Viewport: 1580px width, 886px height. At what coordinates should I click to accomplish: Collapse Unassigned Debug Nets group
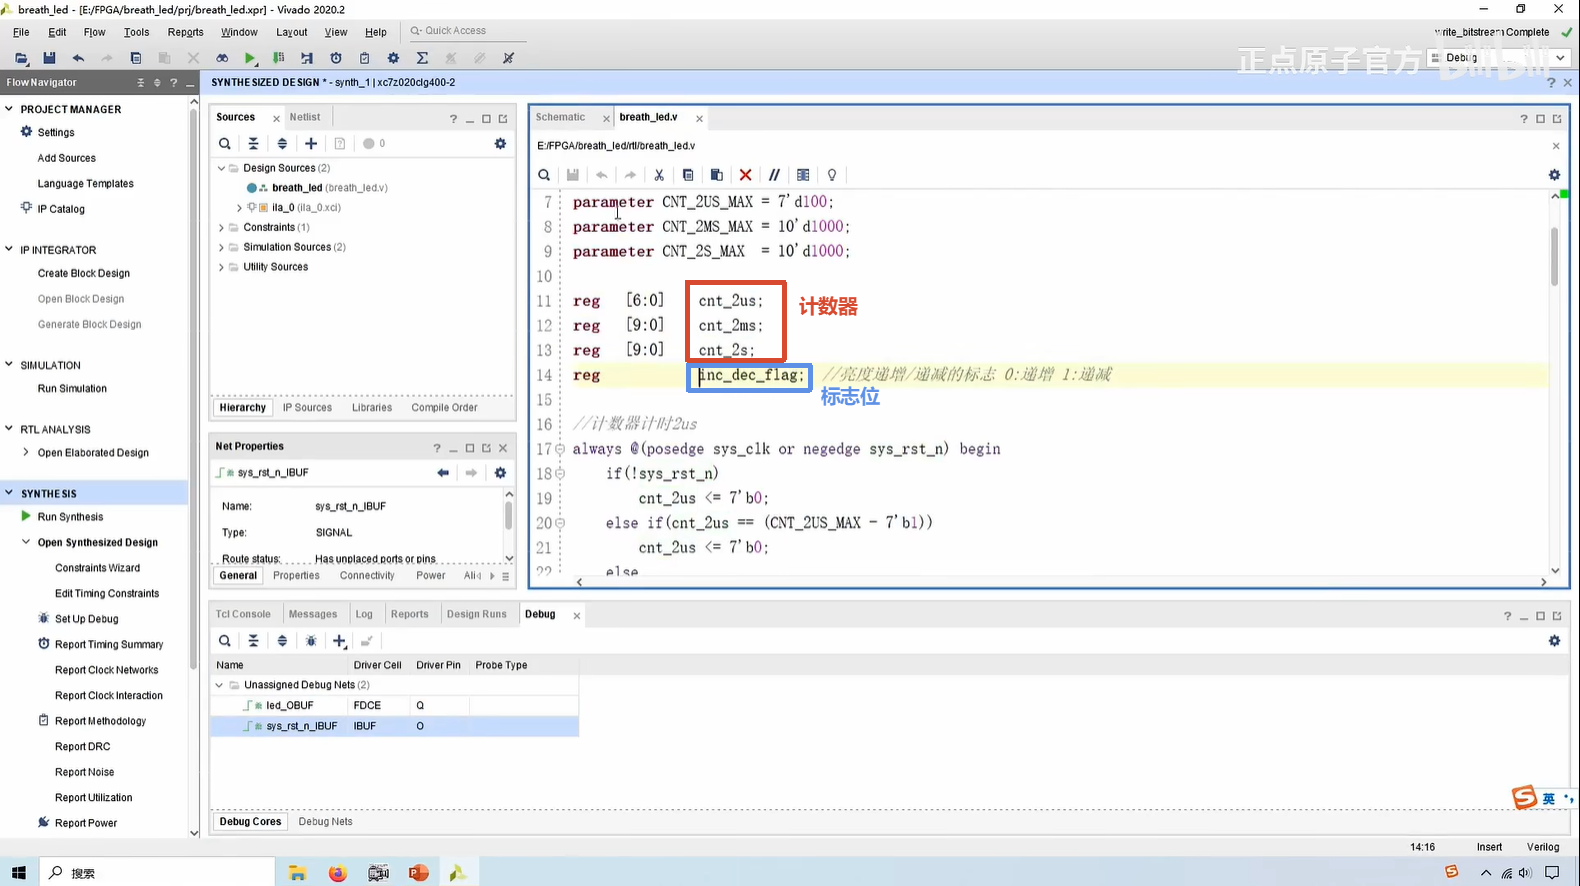(220, 685)
